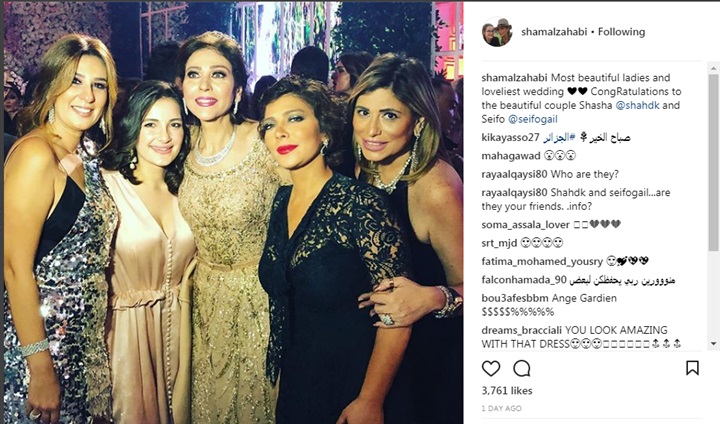This screenshot has height=424, width=720.
Task: Open kikayasso27 commenter profile
Action: [x=511, y=137]
